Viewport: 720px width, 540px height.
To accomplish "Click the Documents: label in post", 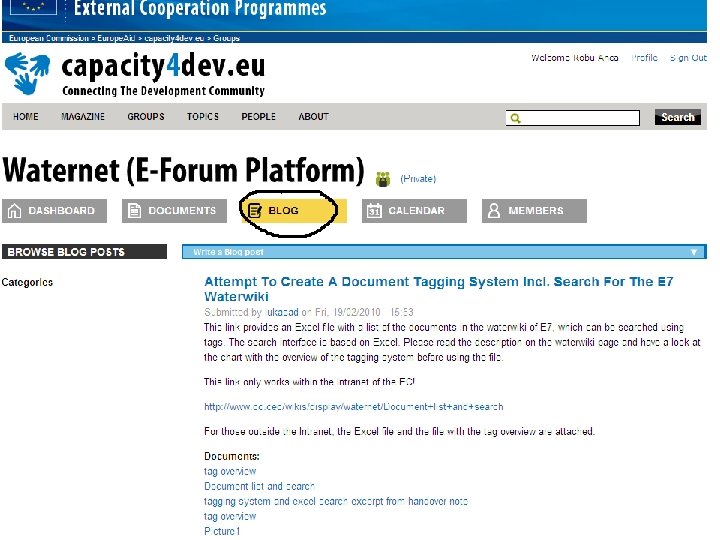I will coord(231,456).
